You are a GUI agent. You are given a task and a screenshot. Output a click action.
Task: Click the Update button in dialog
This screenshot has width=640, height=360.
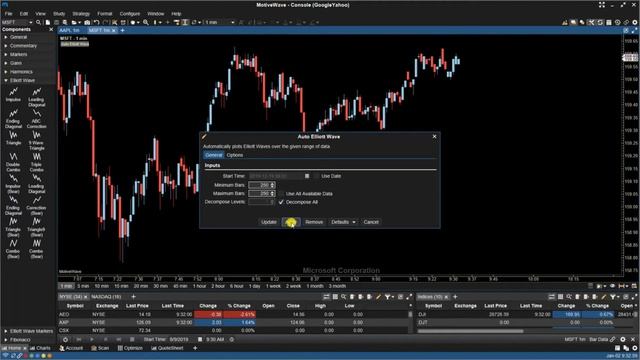tap(269, 222)
